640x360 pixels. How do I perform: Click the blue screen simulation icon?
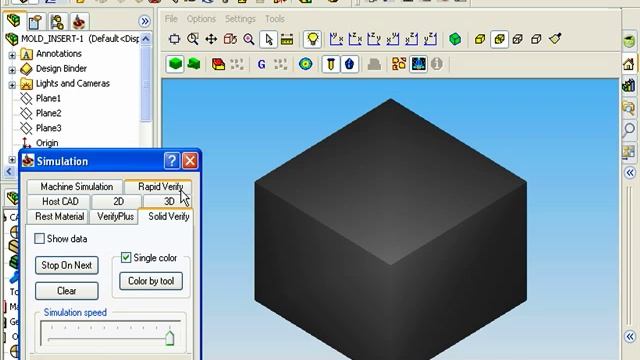(x=418, y=64)
